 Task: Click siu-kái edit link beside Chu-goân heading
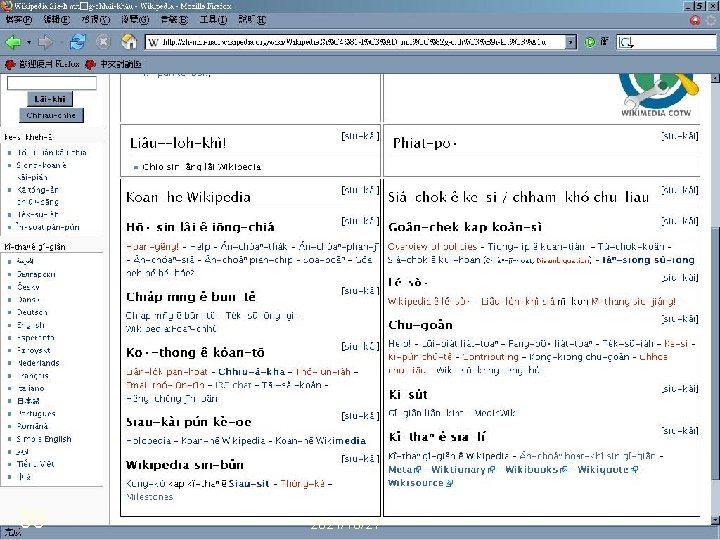click(x=680, y=318)
